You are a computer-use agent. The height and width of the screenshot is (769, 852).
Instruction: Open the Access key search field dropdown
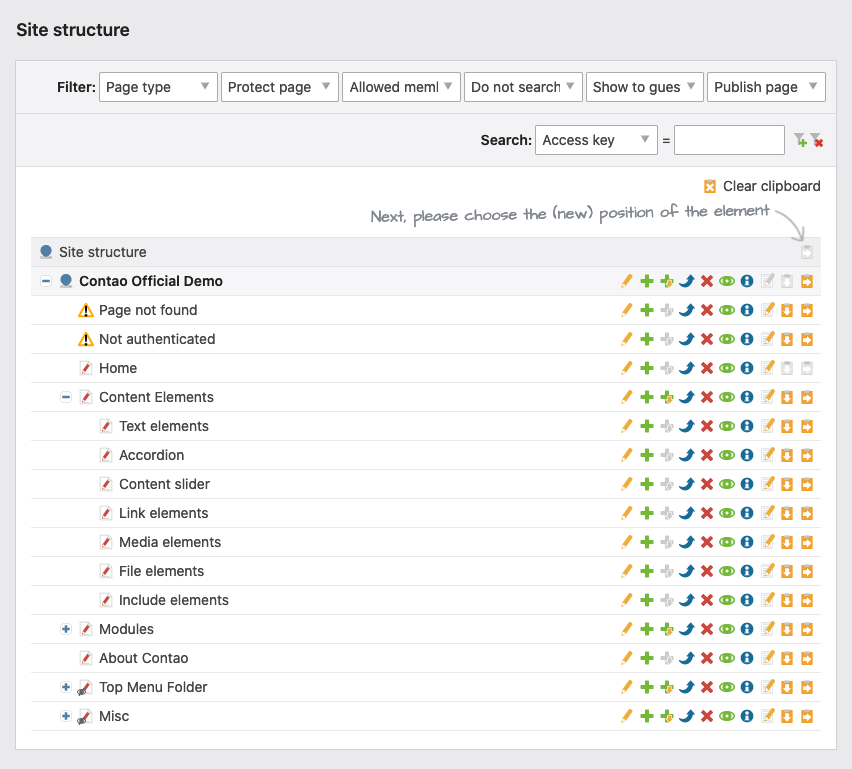pos(596,140)
